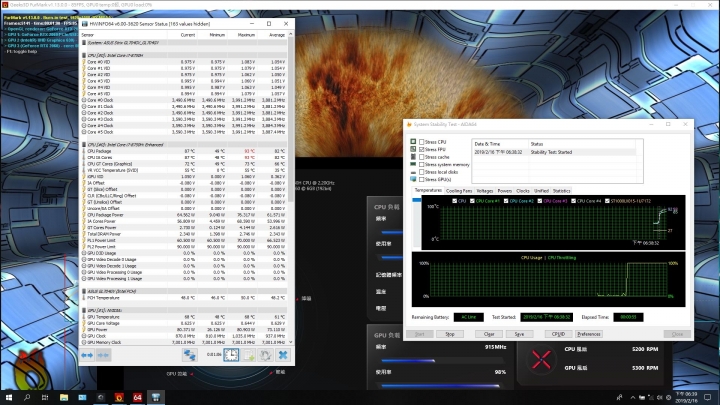The image size is (720, 405).
Task: Open the Statistics tab
Action: (562, 190)
